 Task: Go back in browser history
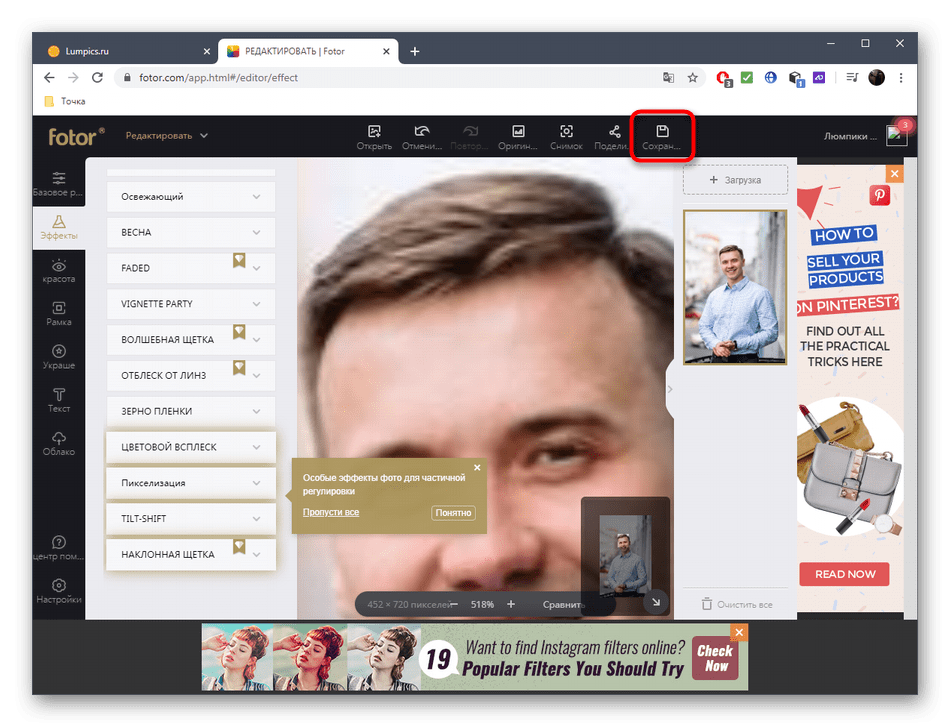pyautogui.click(x=49, y=78)
